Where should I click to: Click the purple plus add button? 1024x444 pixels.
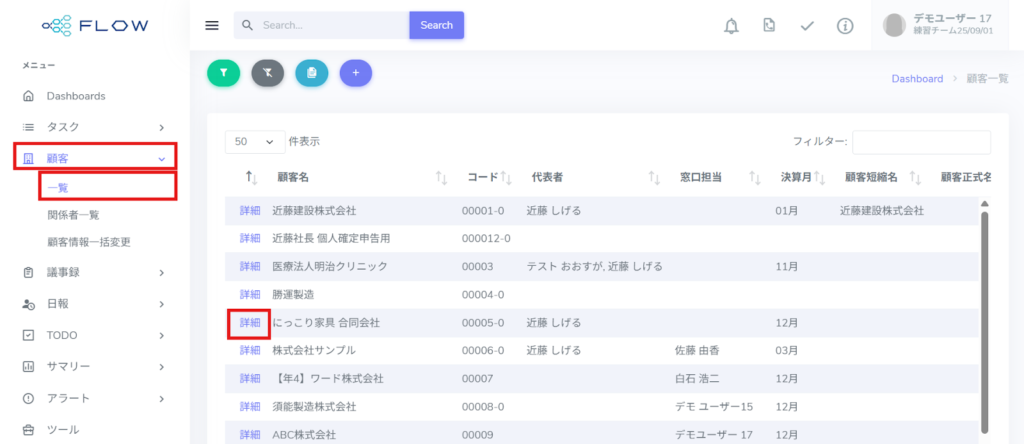[x=356, y=73]
